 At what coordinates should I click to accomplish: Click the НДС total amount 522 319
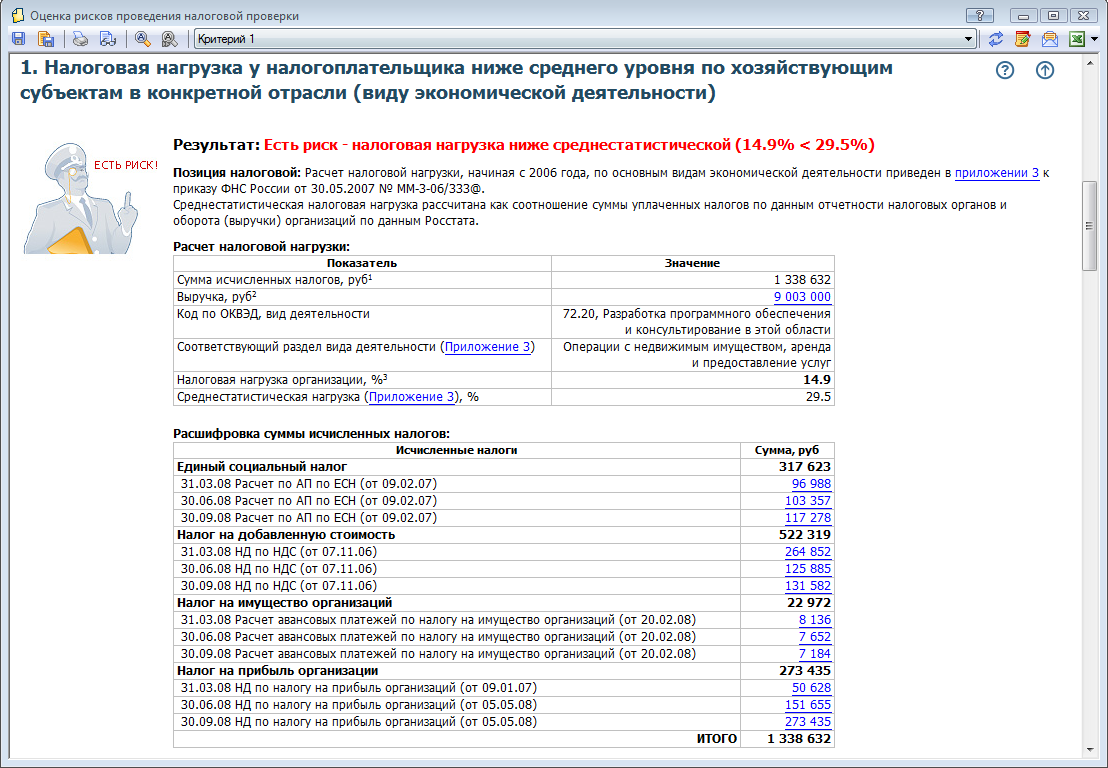805,535
